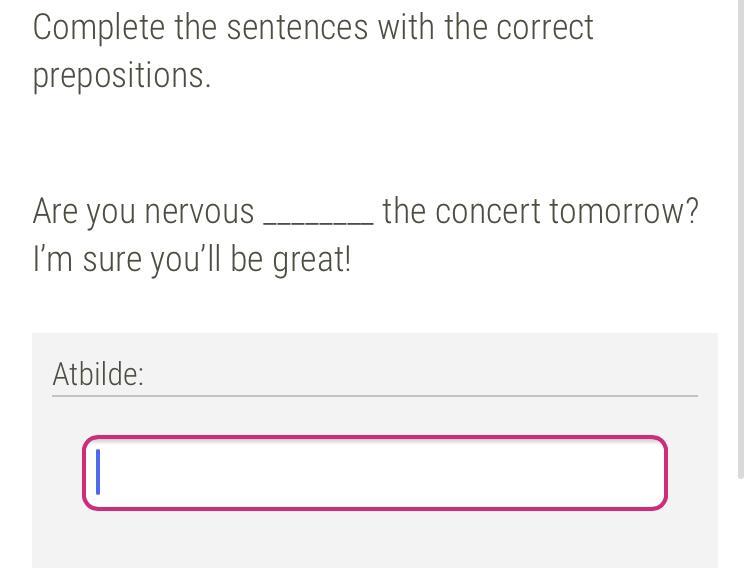Click the word "Are" starting the question

point(56,212)
